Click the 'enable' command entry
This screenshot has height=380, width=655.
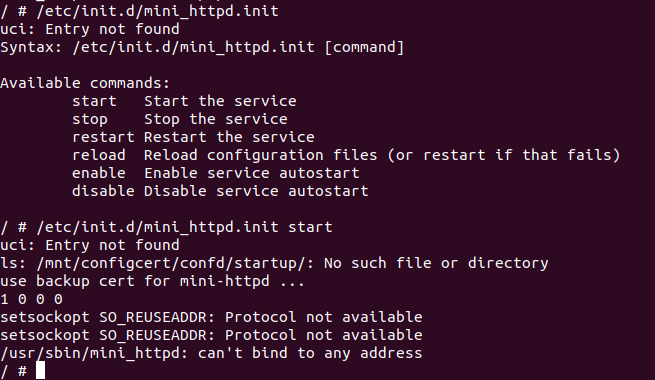click(x=99, y=173)
